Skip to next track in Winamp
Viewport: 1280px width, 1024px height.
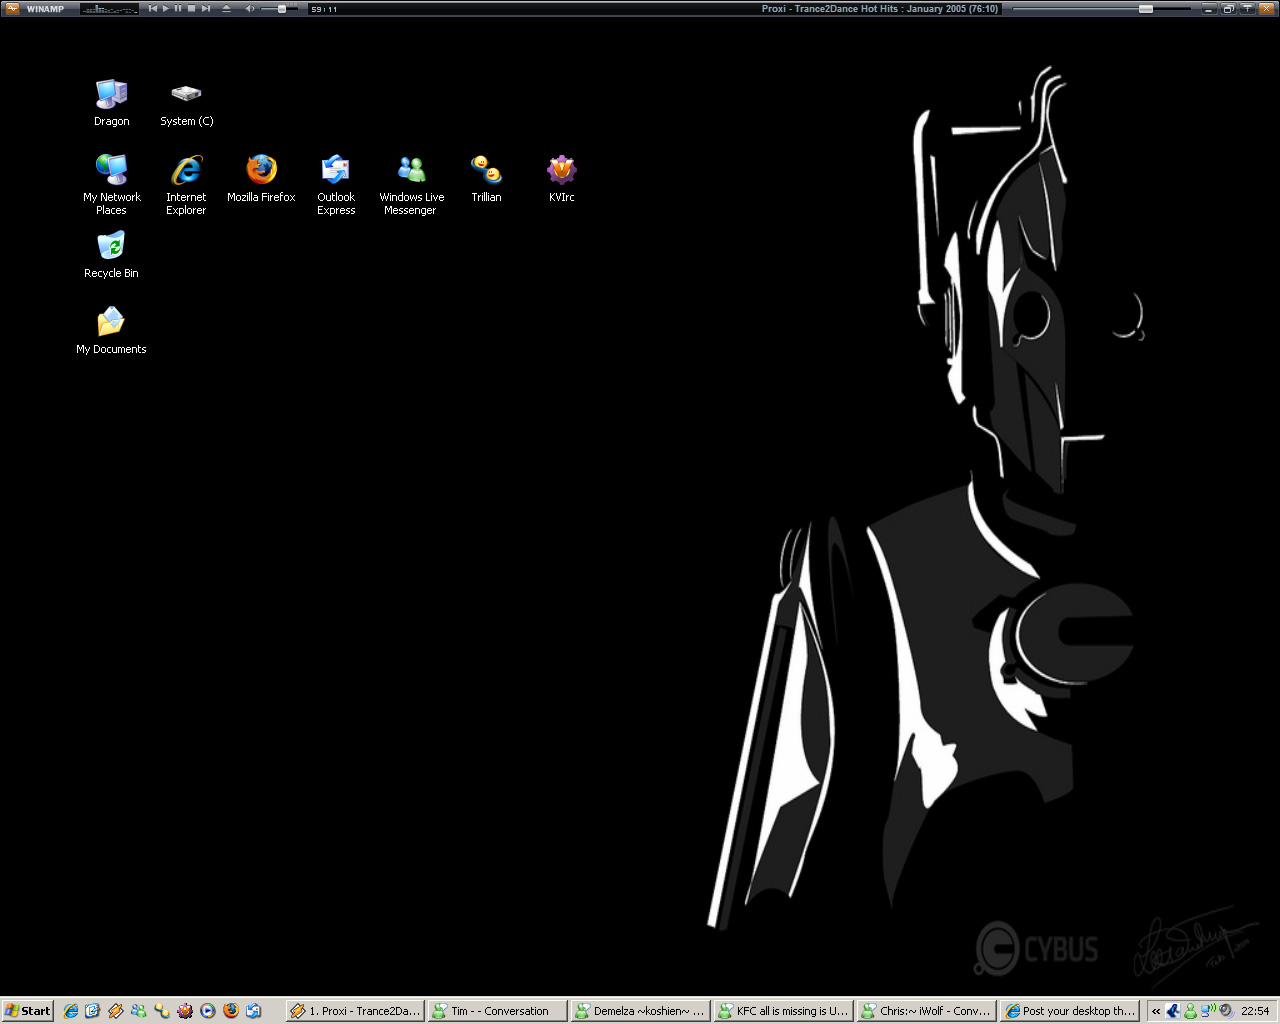point(205,8)
